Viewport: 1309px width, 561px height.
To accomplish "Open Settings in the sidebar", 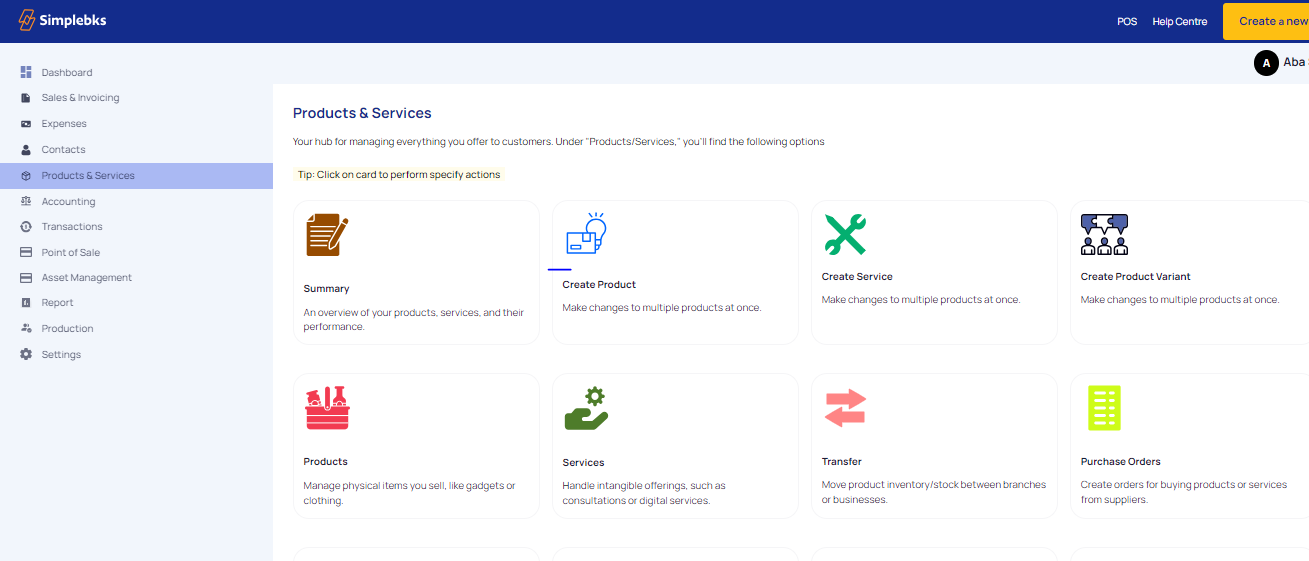I will 61,355.
